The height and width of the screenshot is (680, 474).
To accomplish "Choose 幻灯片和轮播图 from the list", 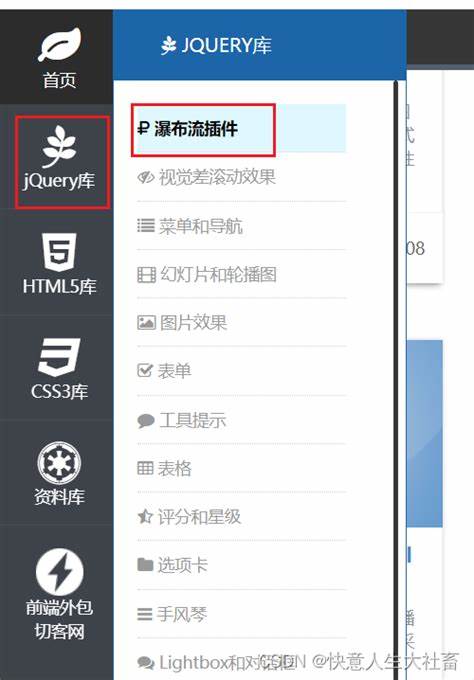I will [x=242, y=274].
